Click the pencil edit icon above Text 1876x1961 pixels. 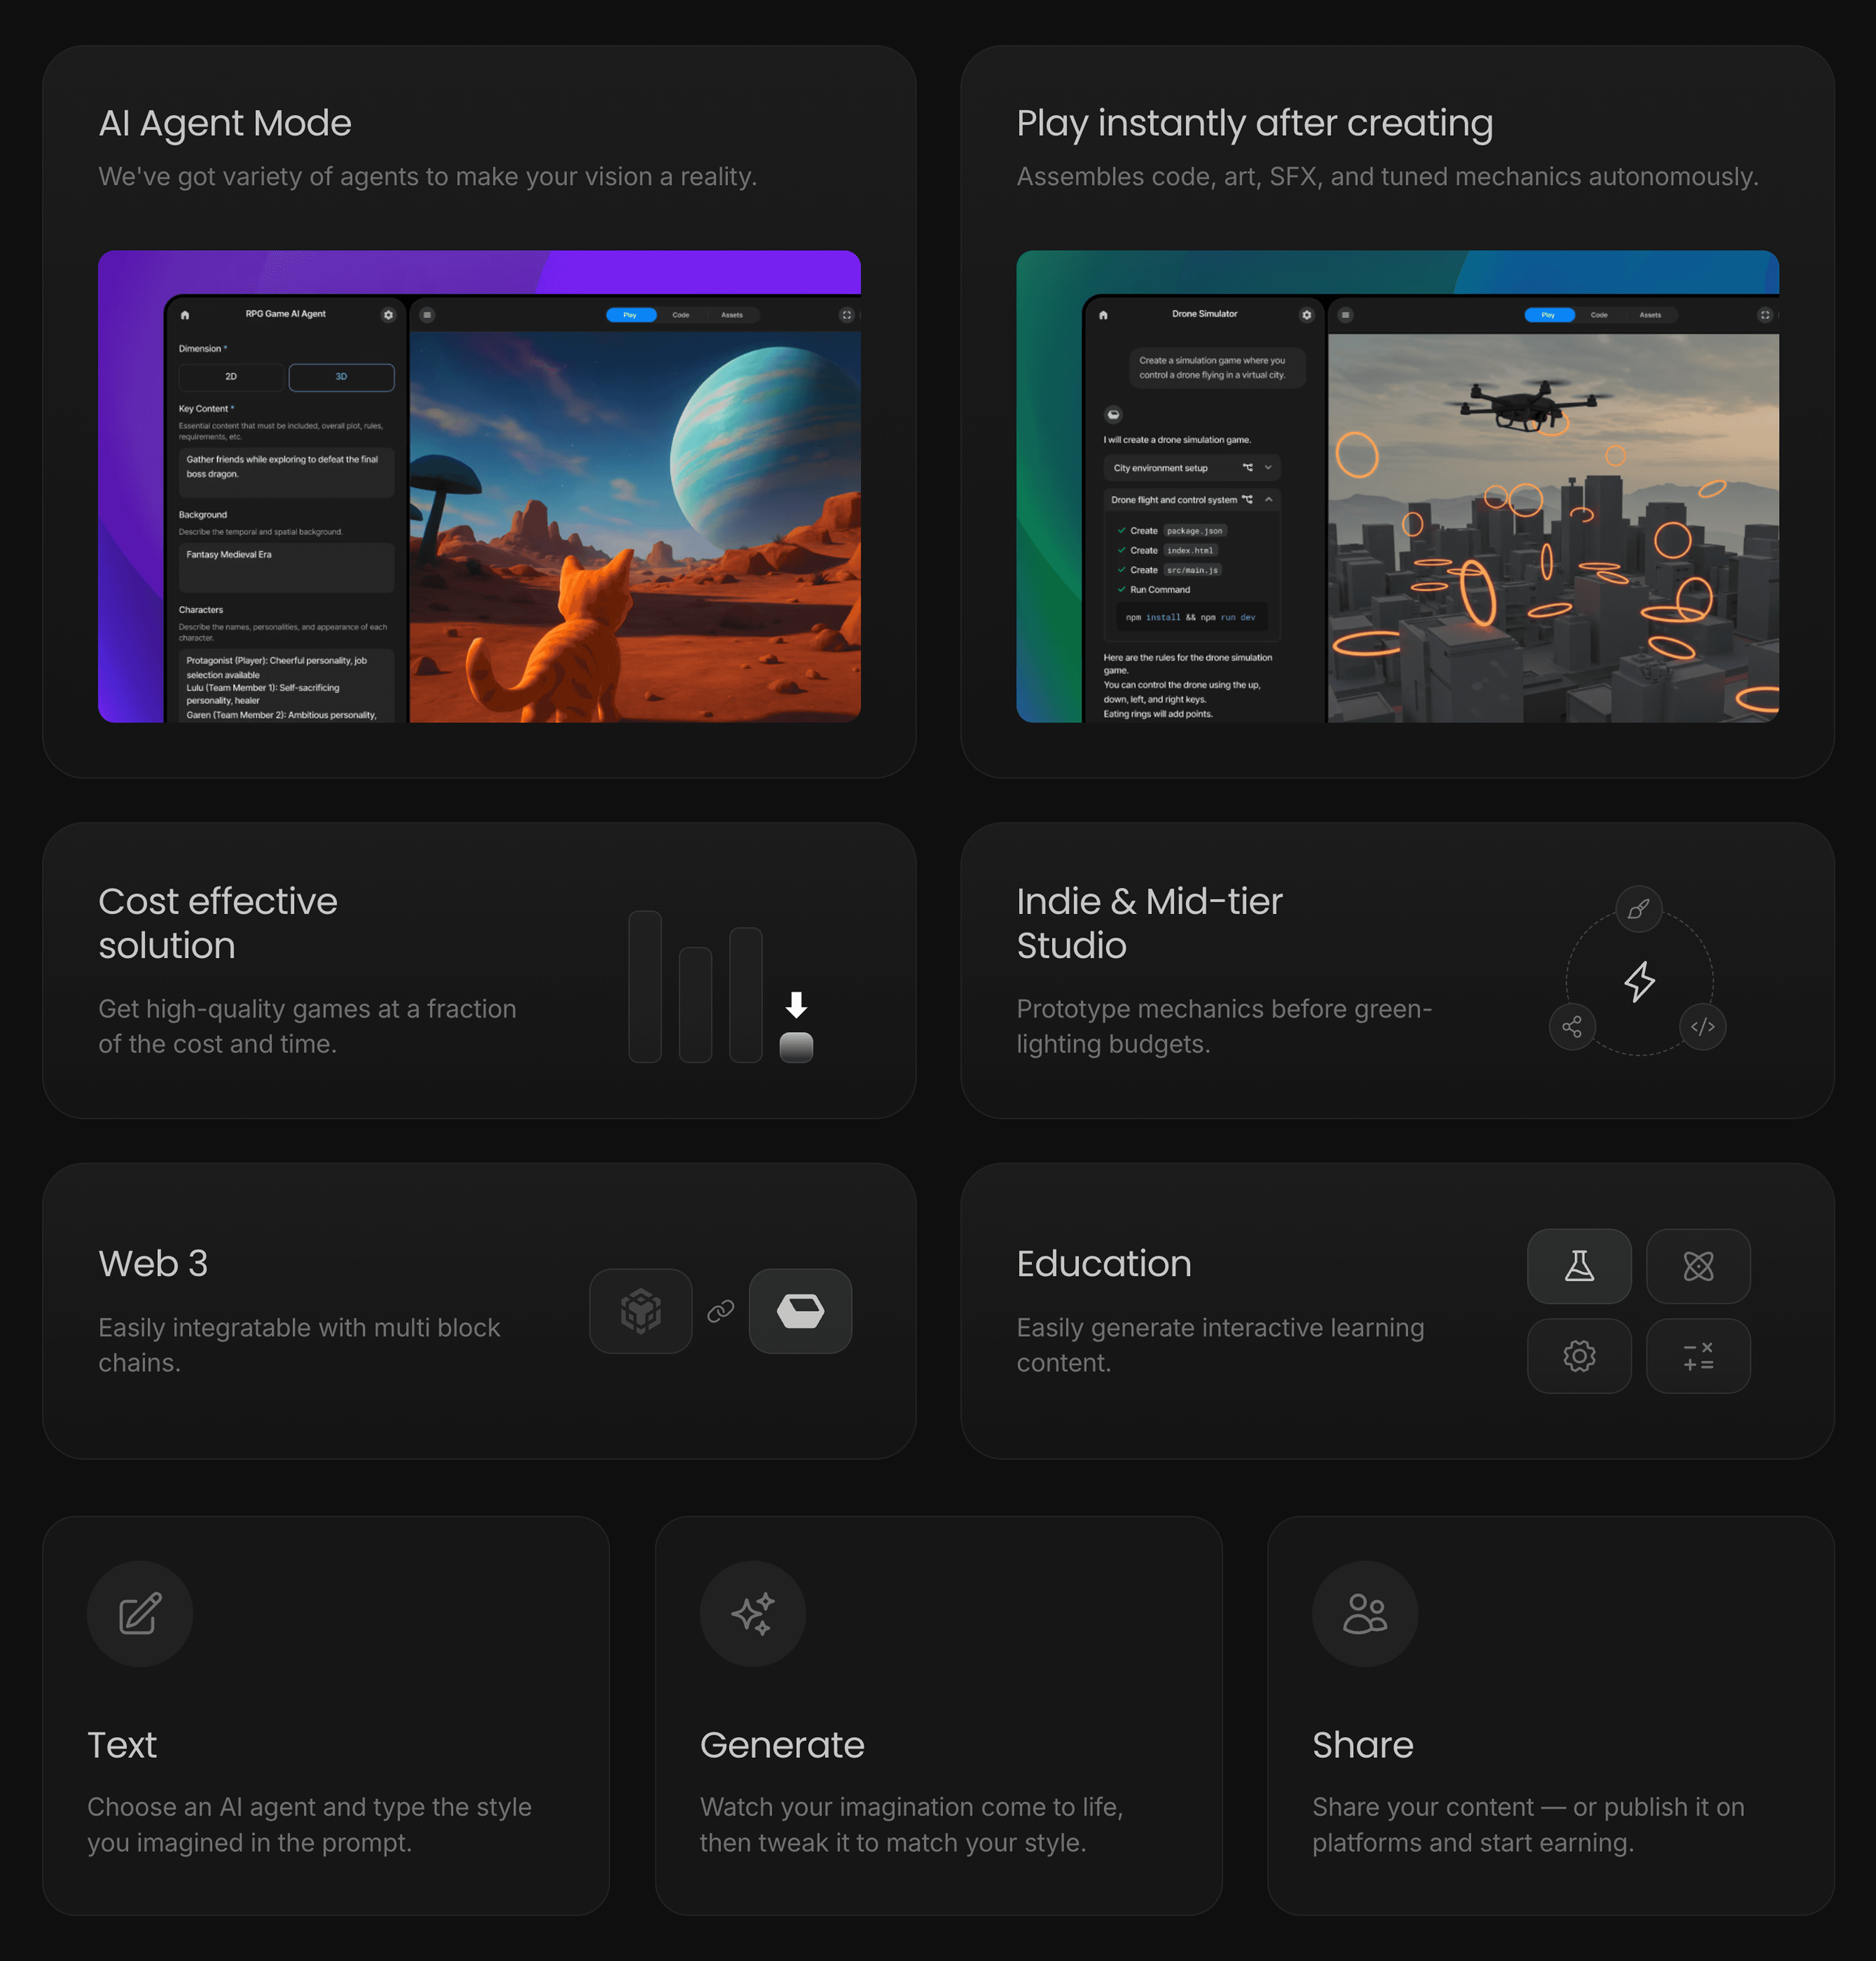140,1613
